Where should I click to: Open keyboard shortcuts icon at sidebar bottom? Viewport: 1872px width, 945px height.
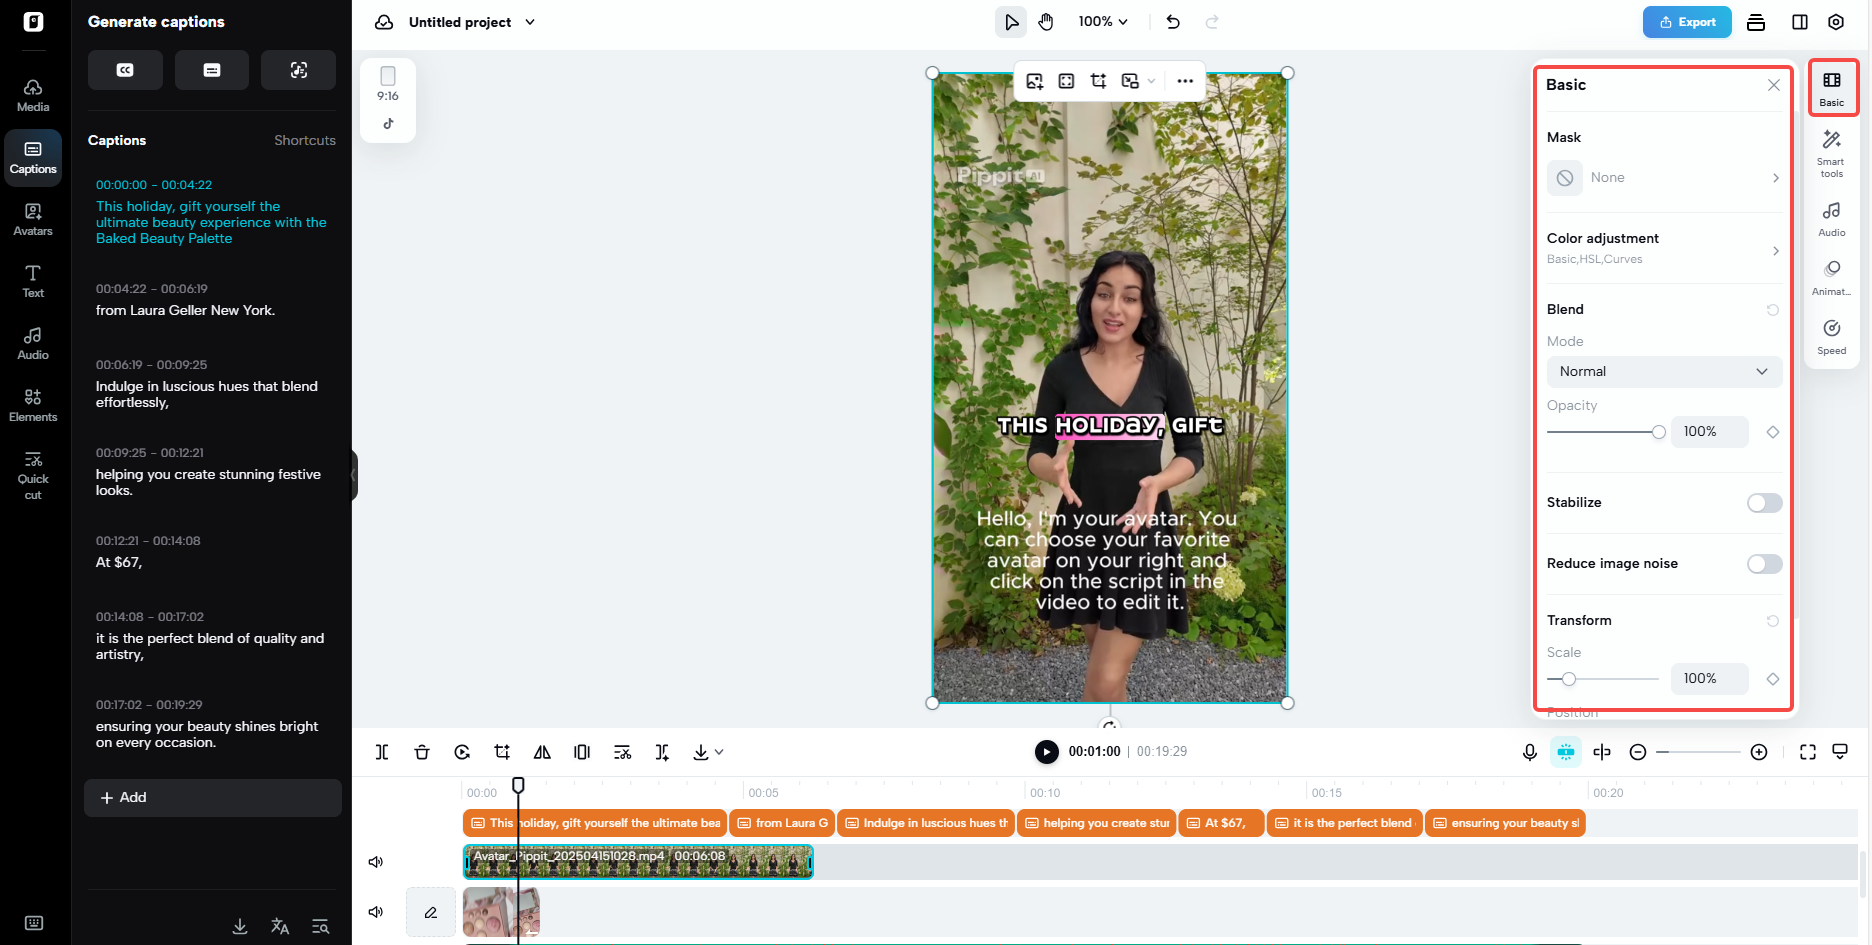click(x=33, y=923)
